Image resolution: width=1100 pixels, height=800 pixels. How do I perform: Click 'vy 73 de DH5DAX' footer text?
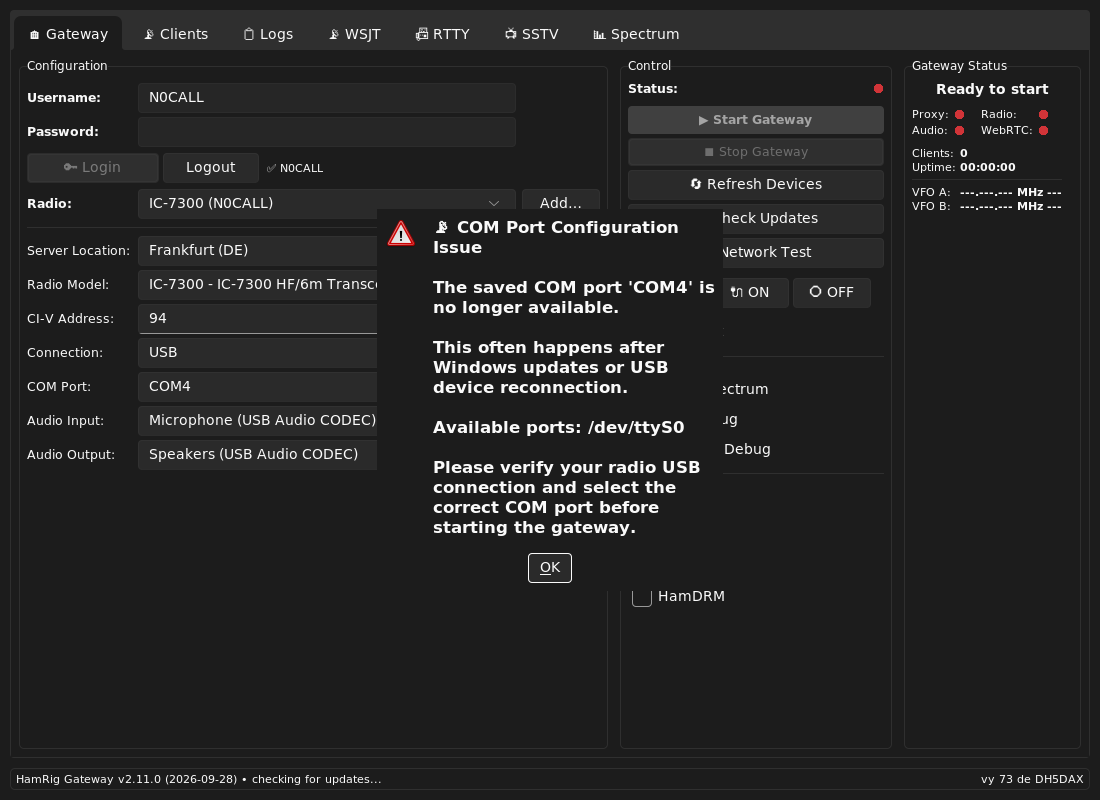pyautogui.click(x=1032, y=780)
